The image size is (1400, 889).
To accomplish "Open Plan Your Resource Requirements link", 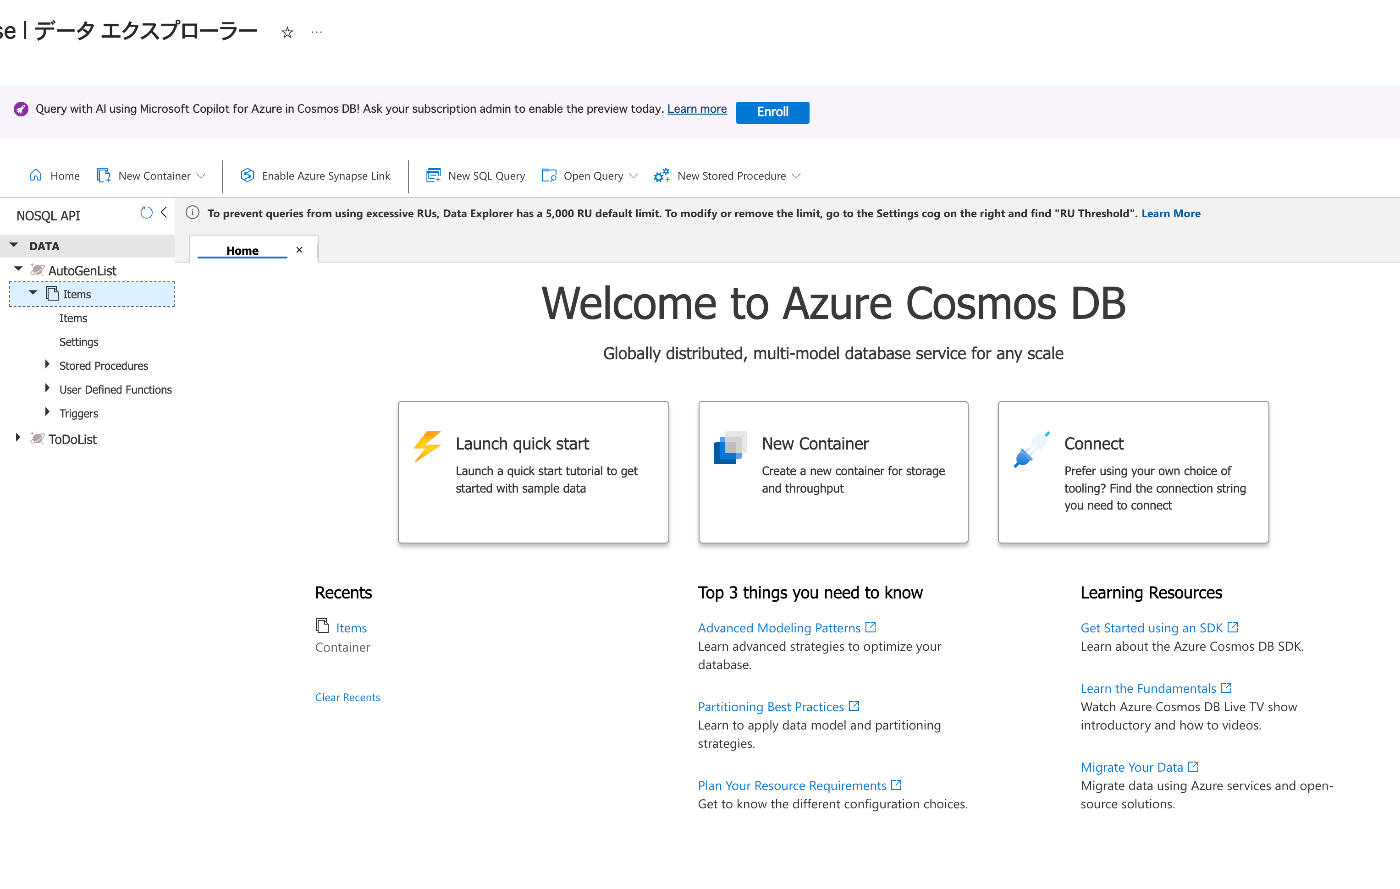I will coord(800,786).
